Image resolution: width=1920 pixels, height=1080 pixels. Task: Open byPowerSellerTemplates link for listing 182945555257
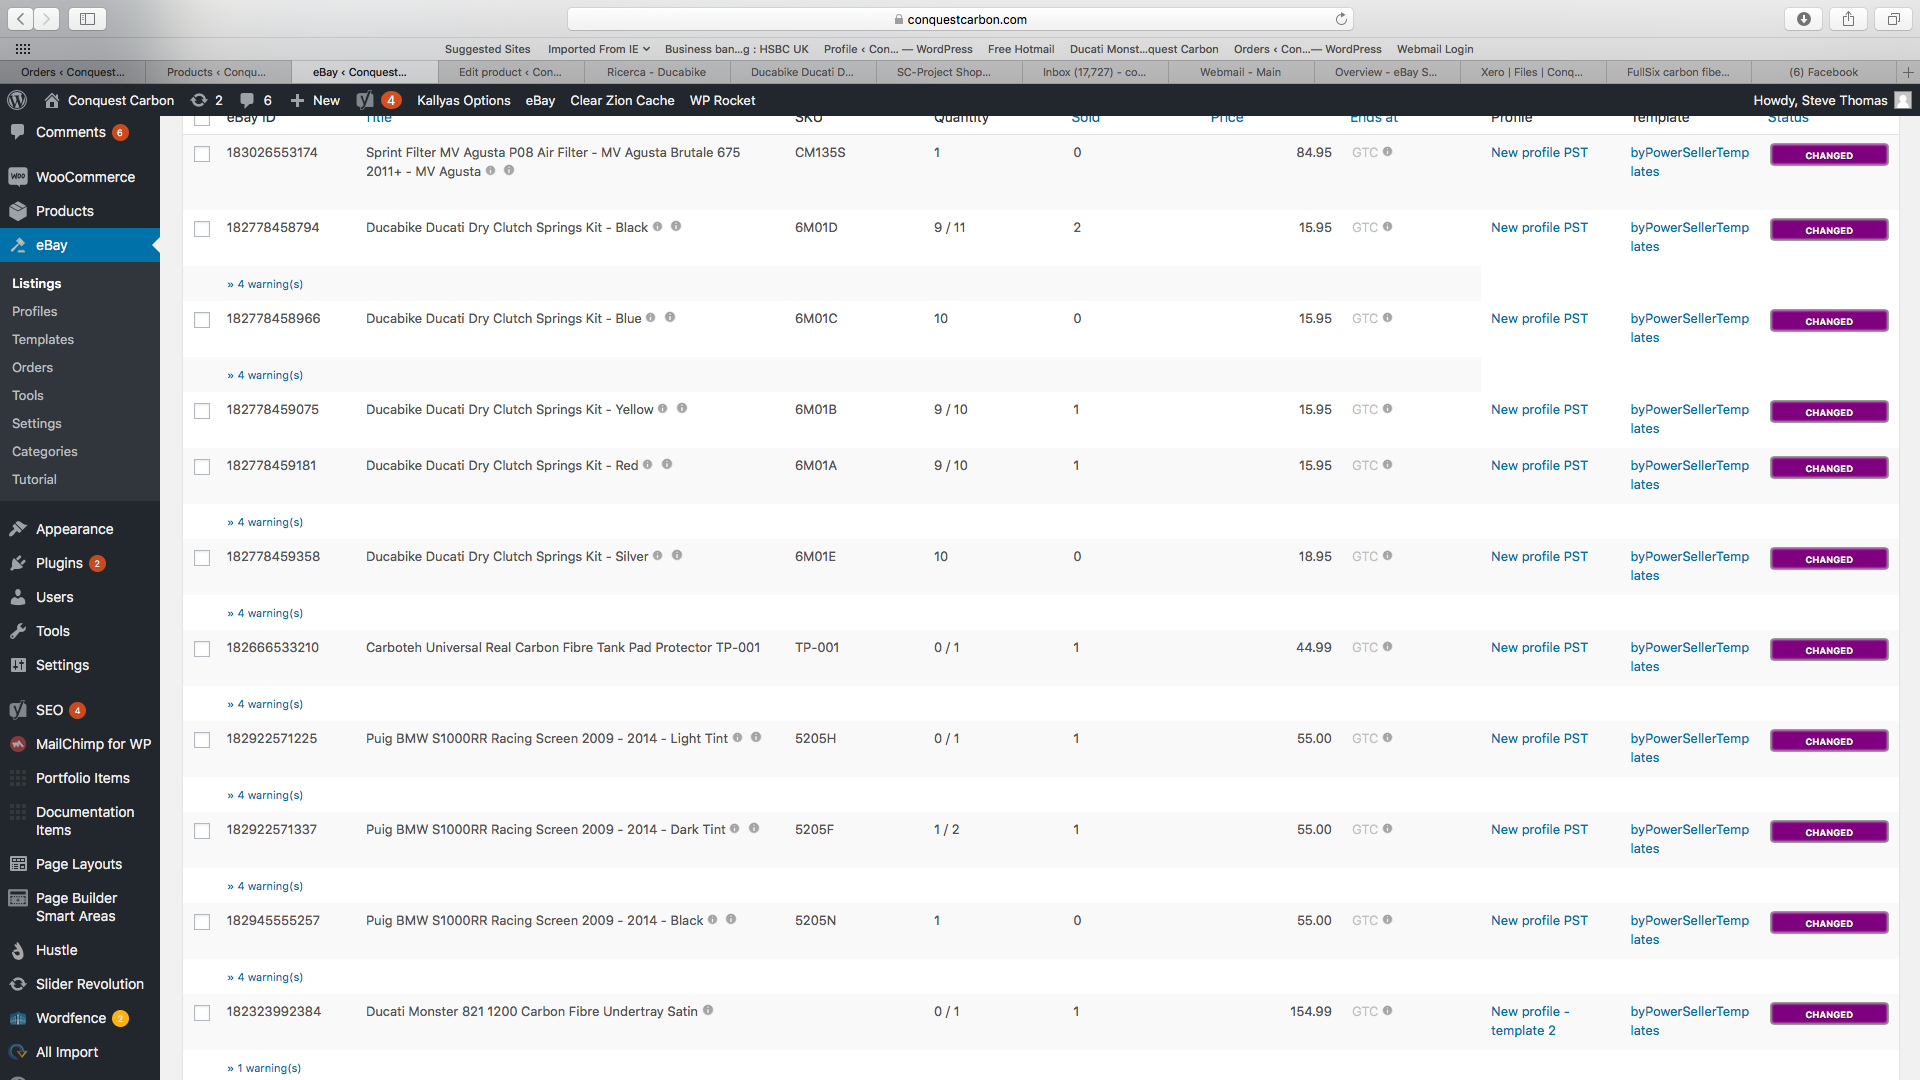click(x=1690, y=930)
